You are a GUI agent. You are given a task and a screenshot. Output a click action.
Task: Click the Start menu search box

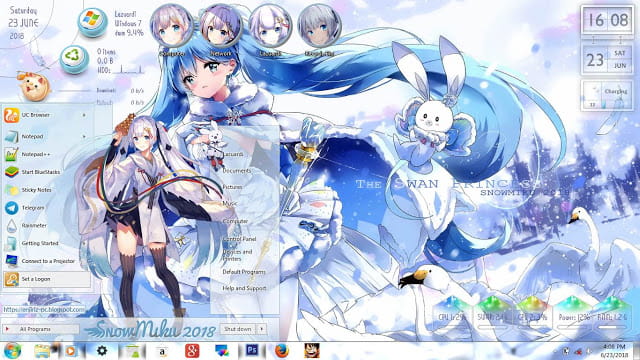coord(44,310)
